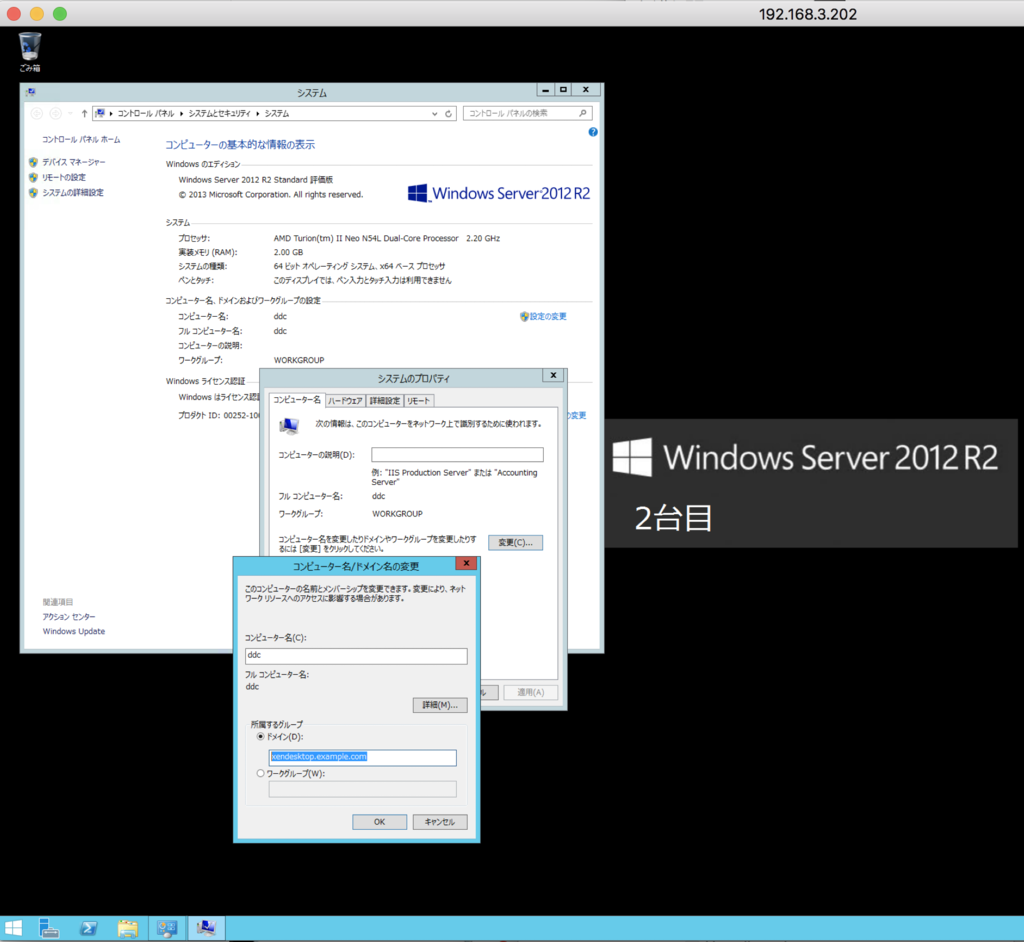The image size is (1024, 942).
Task: Click the 2.00 GB RAM value
Action: 288,252
